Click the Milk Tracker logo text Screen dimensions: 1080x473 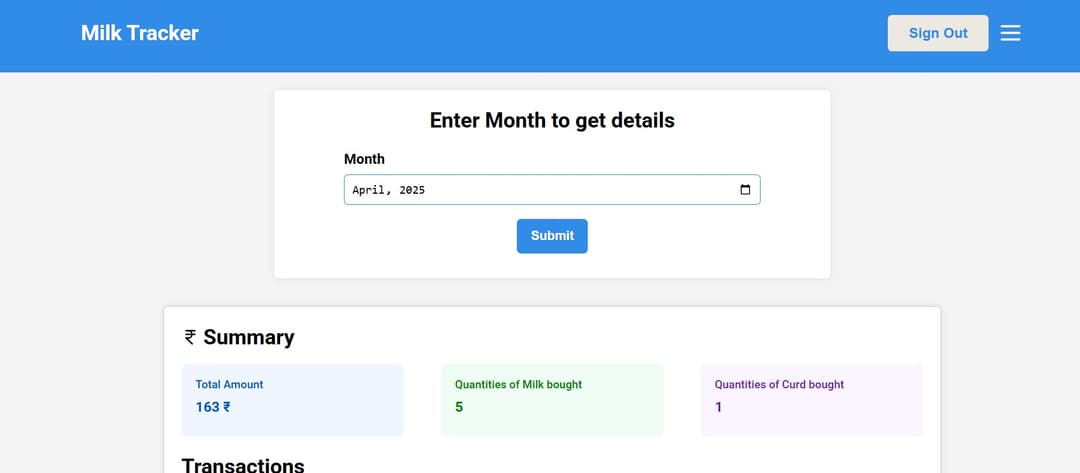click(140, 33)
